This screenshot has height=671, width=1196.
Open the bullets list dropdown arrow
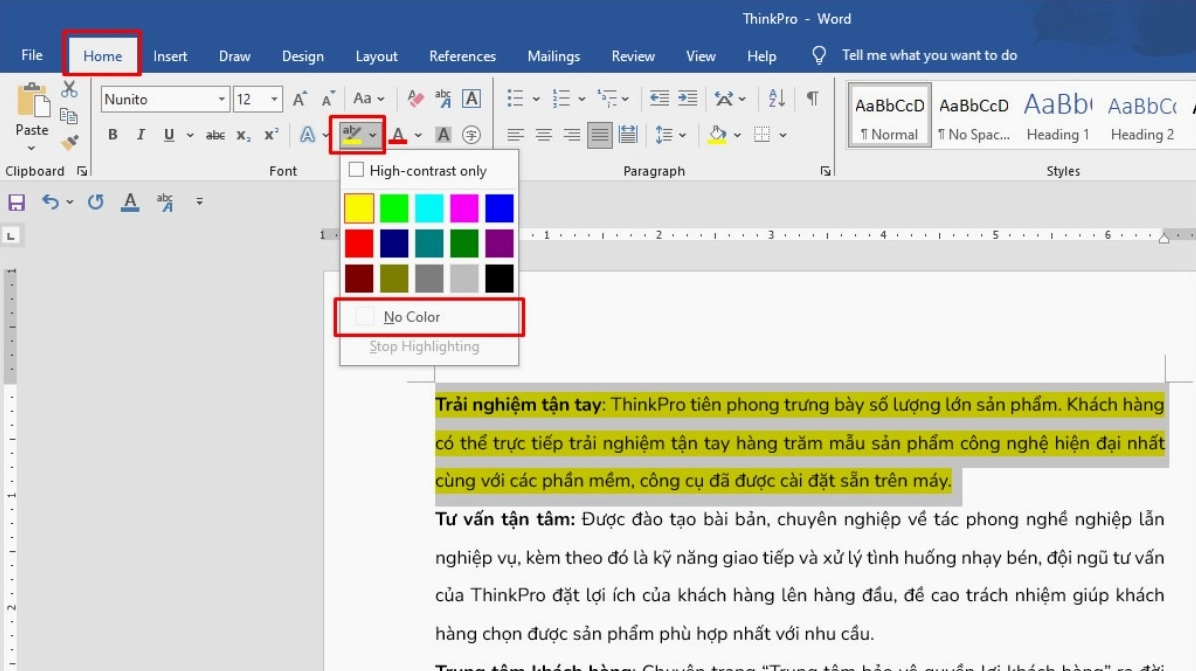tap(536, 99)
